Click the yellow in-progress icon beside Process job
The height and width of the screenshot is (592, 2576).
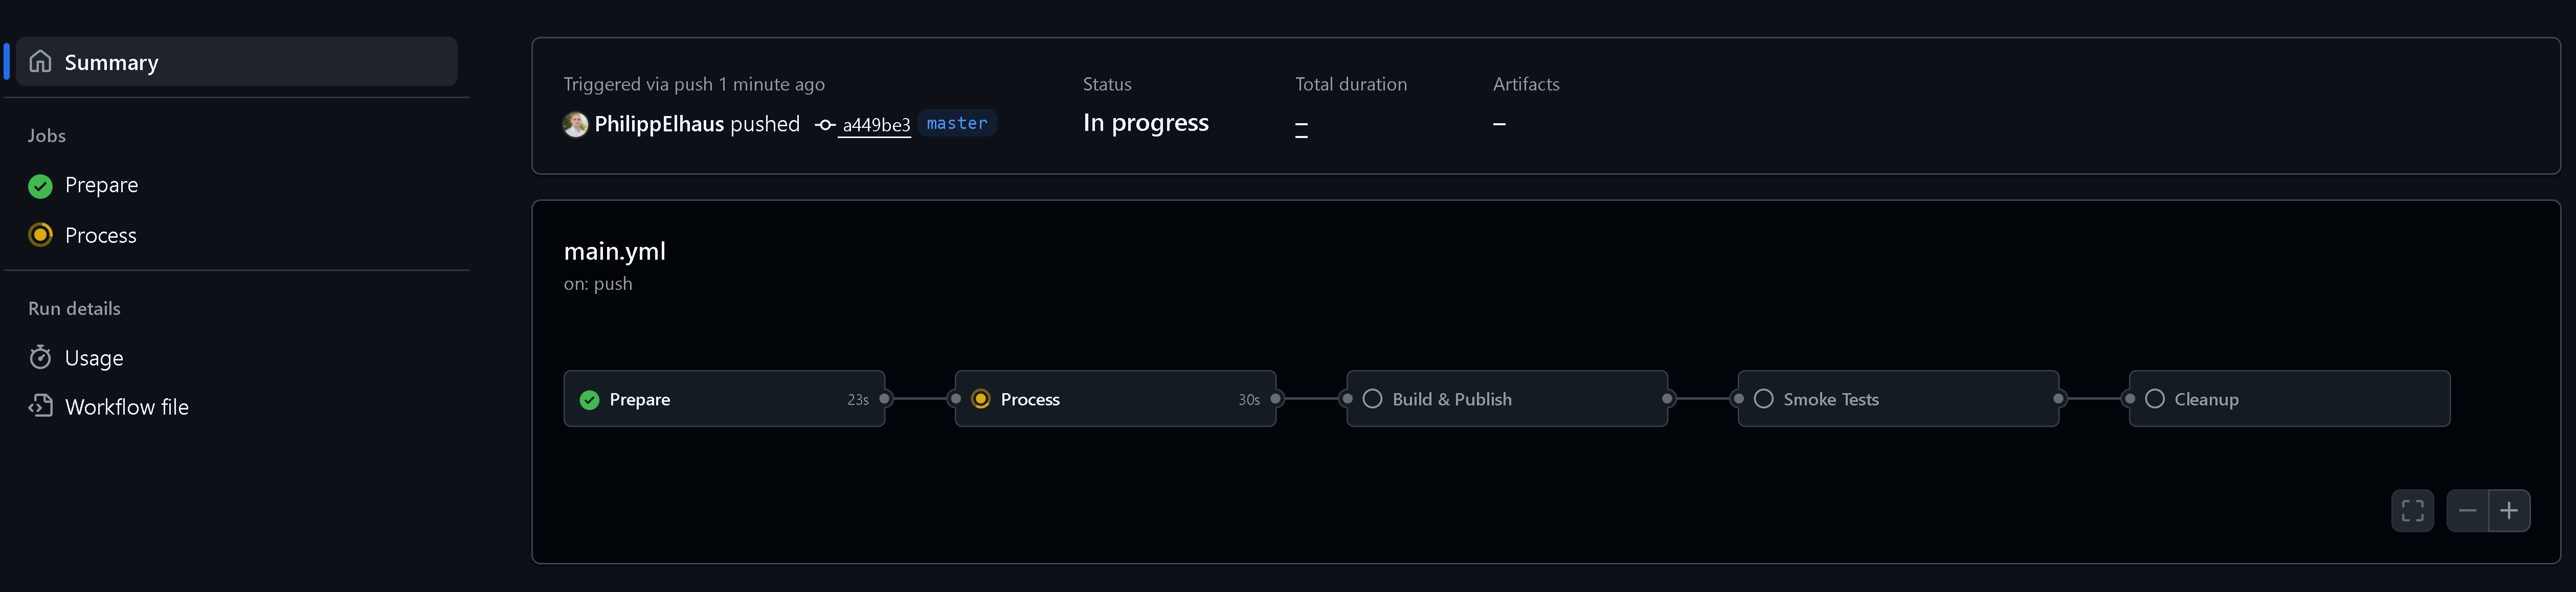click(x=40, y=235)
